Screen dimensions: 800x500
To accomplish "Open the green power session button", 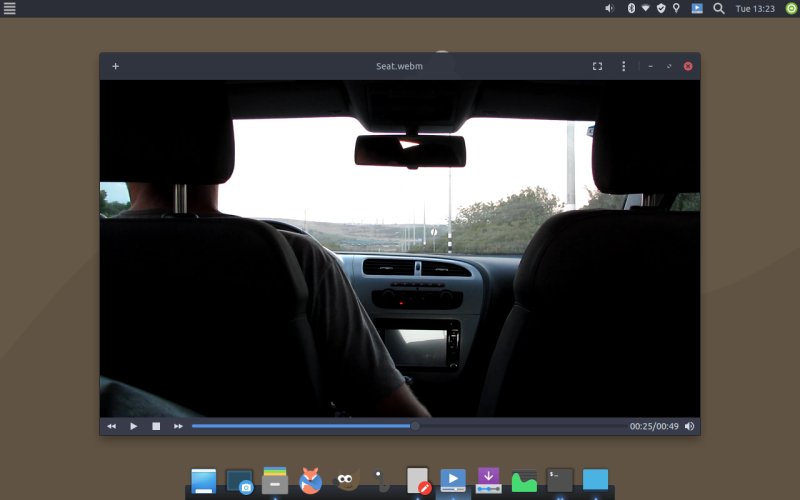I will (790, 8).
